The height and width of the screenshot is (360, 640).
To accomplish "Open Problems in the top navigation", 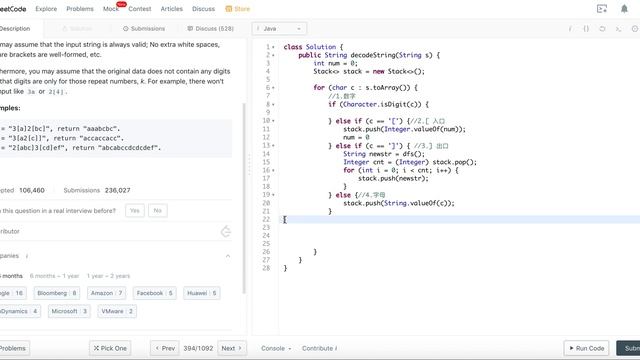I will 80,9.
